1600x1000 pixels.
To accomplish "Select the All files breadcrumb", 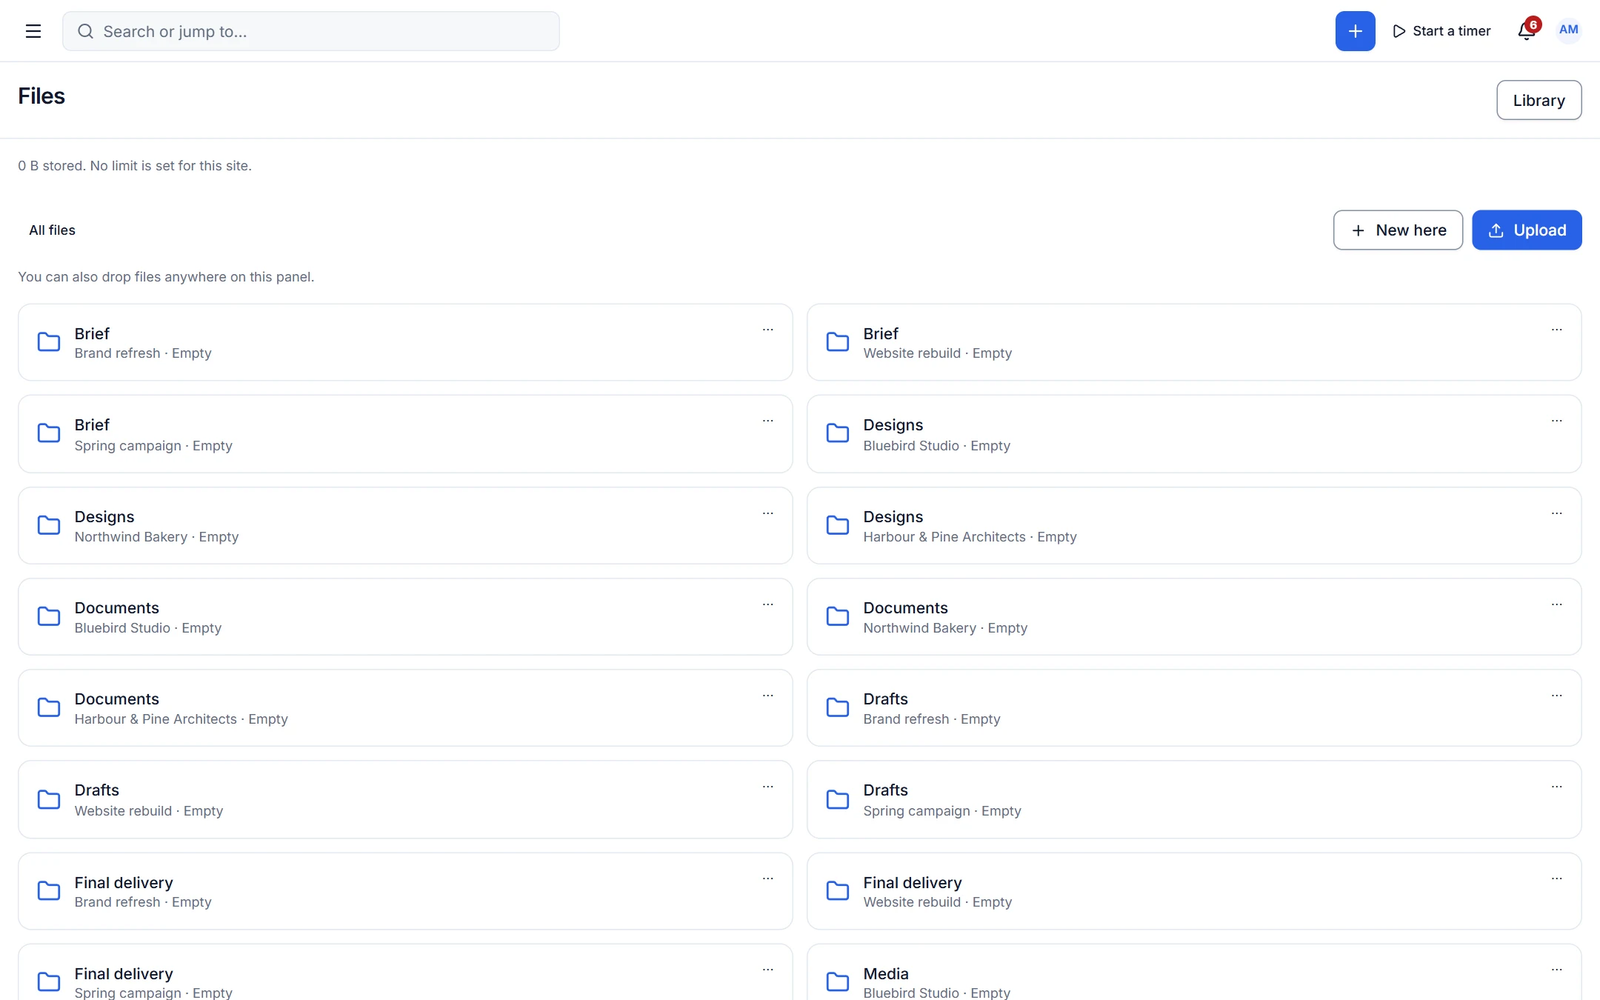I will 52,230.
